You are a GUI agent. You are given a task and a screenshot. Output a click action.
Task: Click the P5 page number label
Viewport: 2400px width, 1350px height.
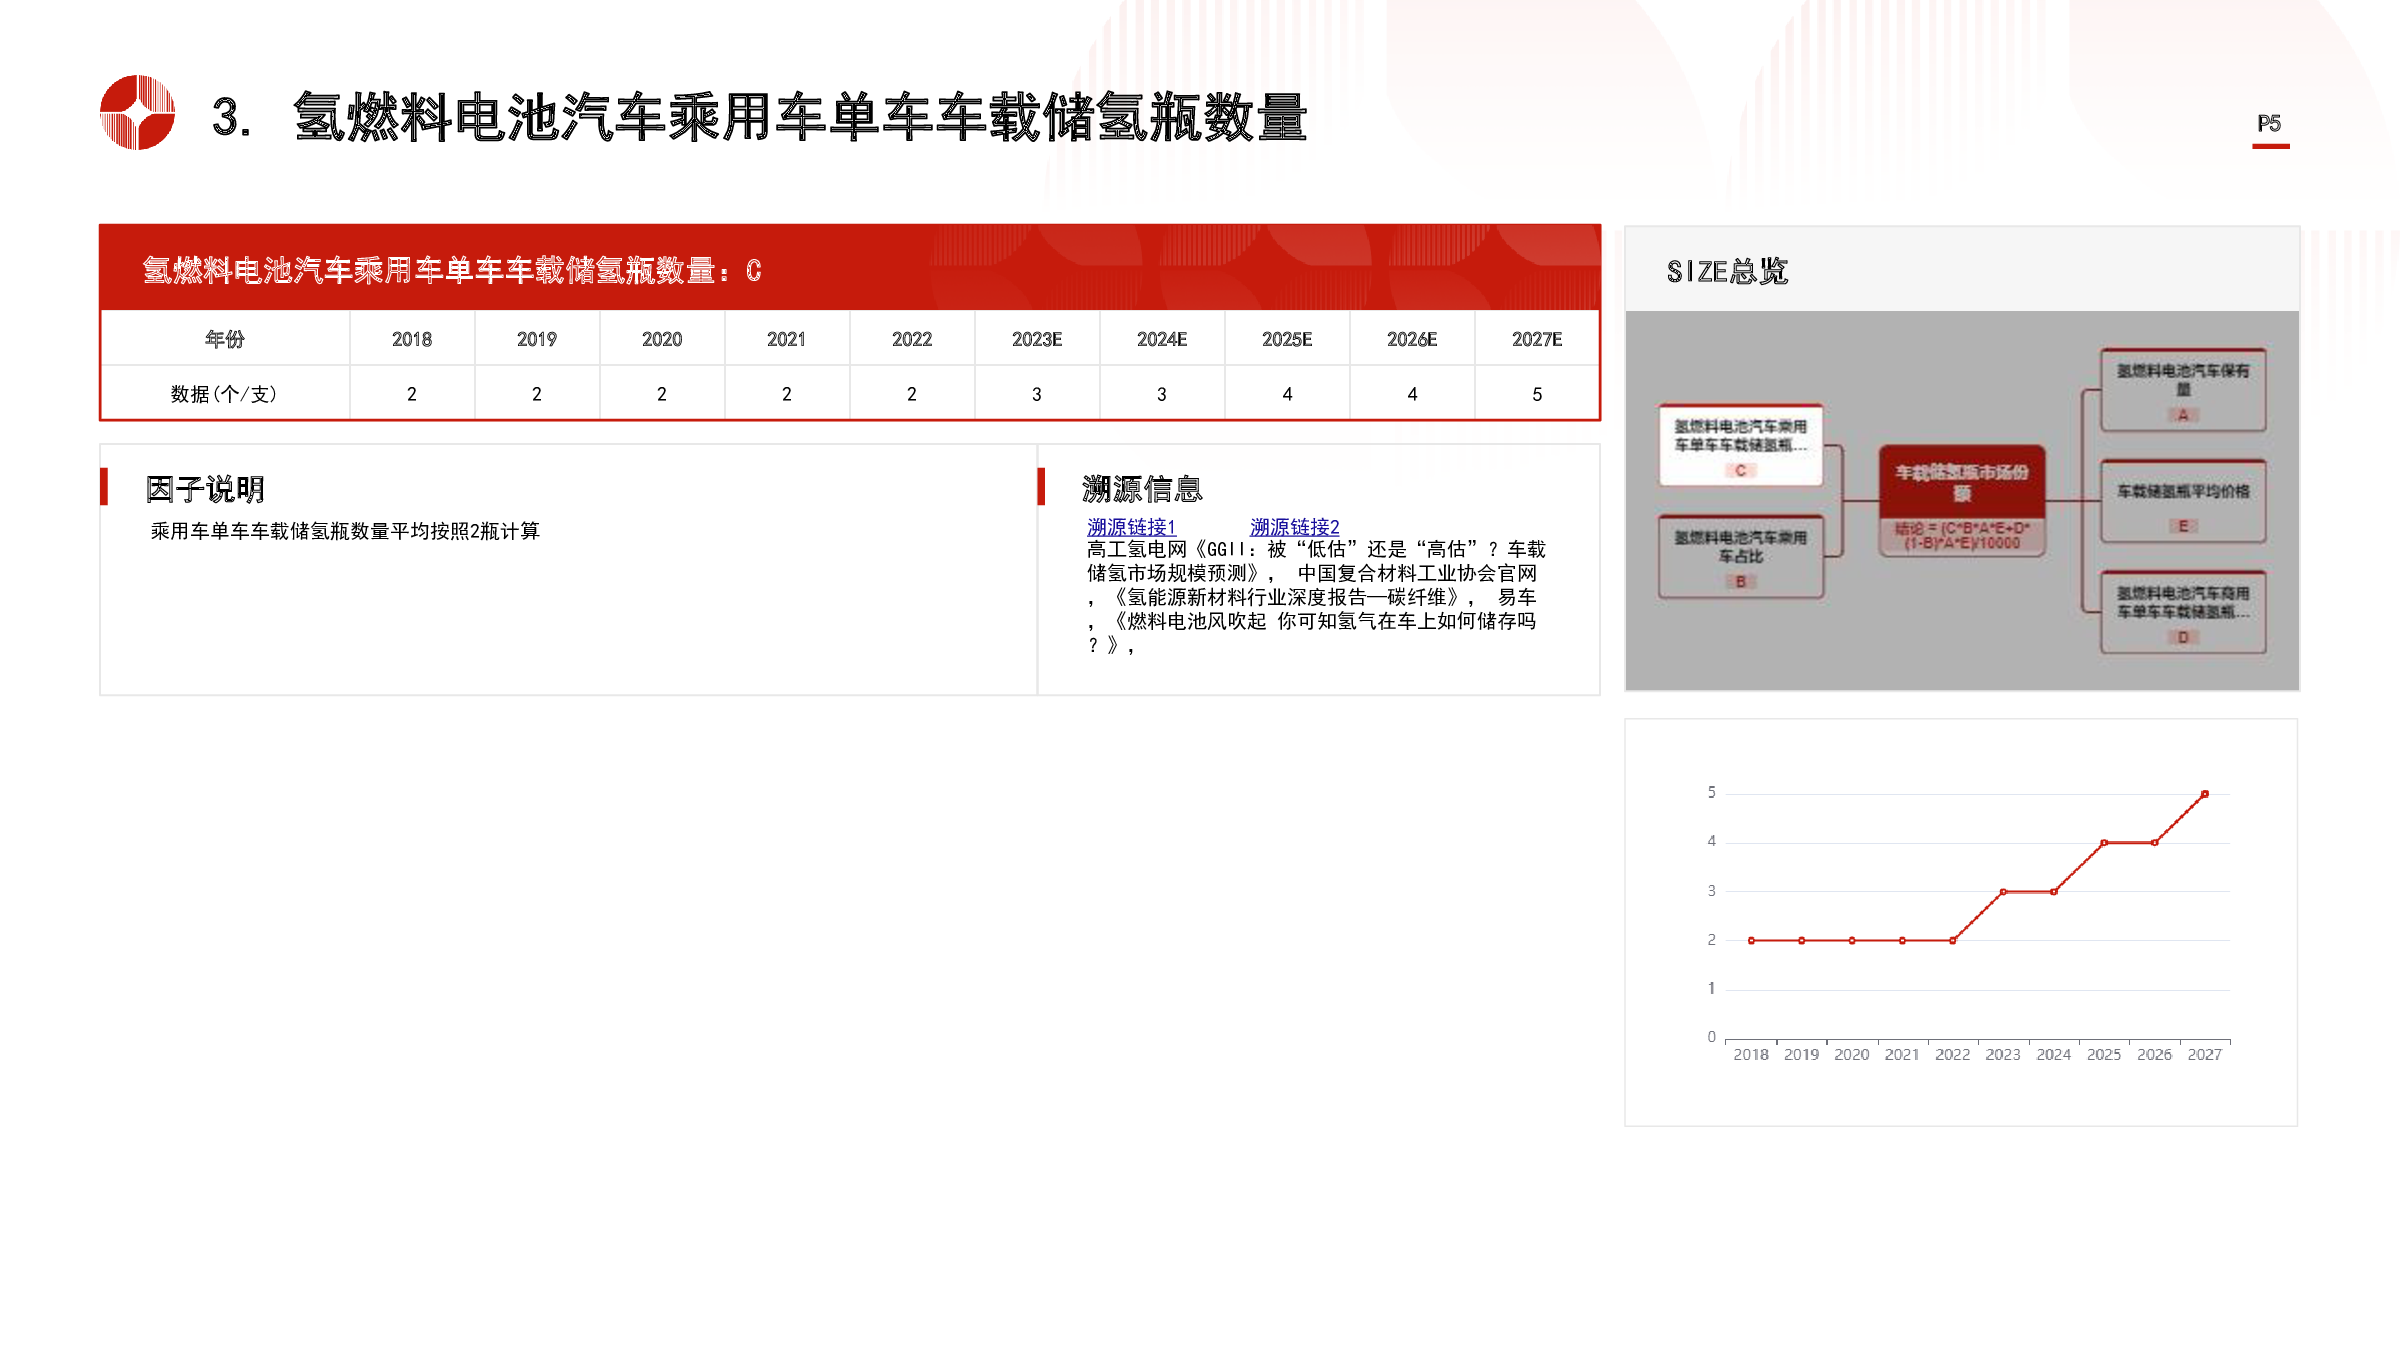coord(2269,123)
